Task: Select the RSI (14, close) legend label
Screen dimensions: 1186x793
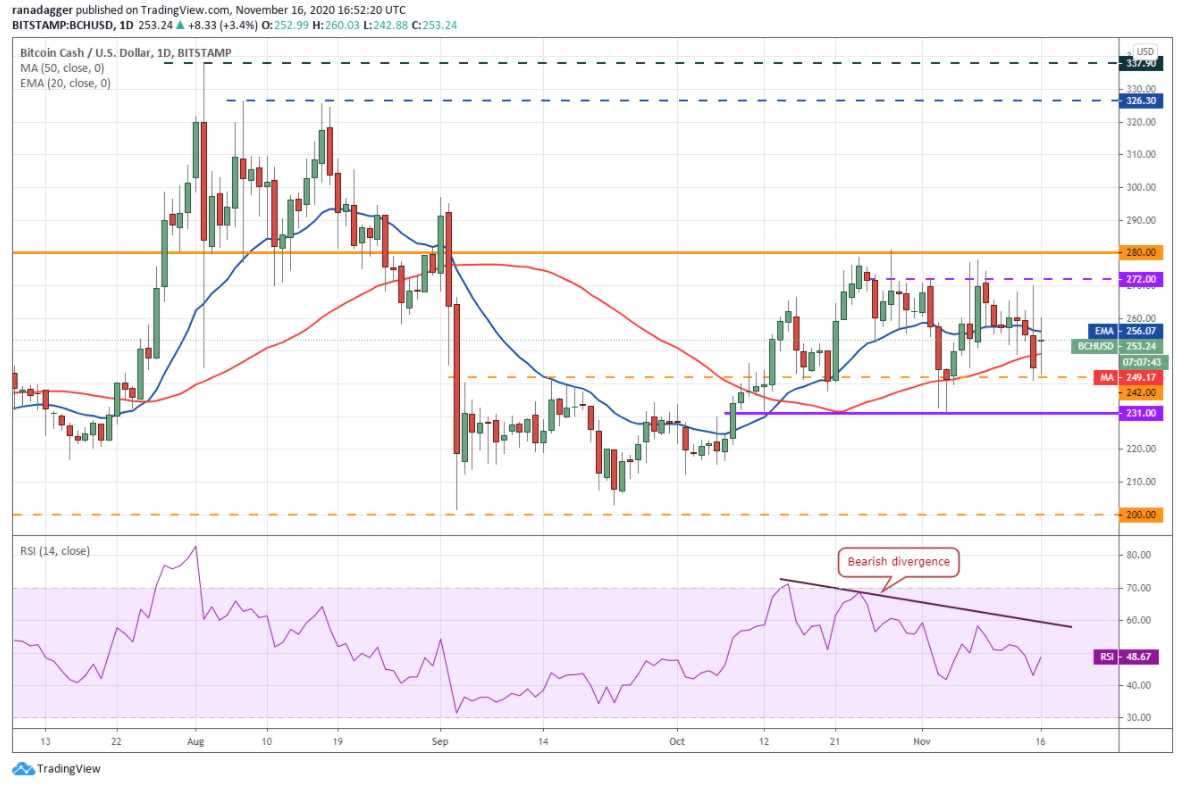Action: click(x=54, y=551)
